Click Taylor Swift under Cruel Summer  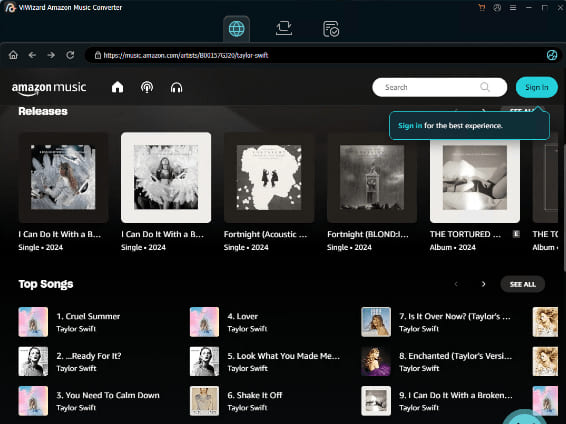point(76,329)
